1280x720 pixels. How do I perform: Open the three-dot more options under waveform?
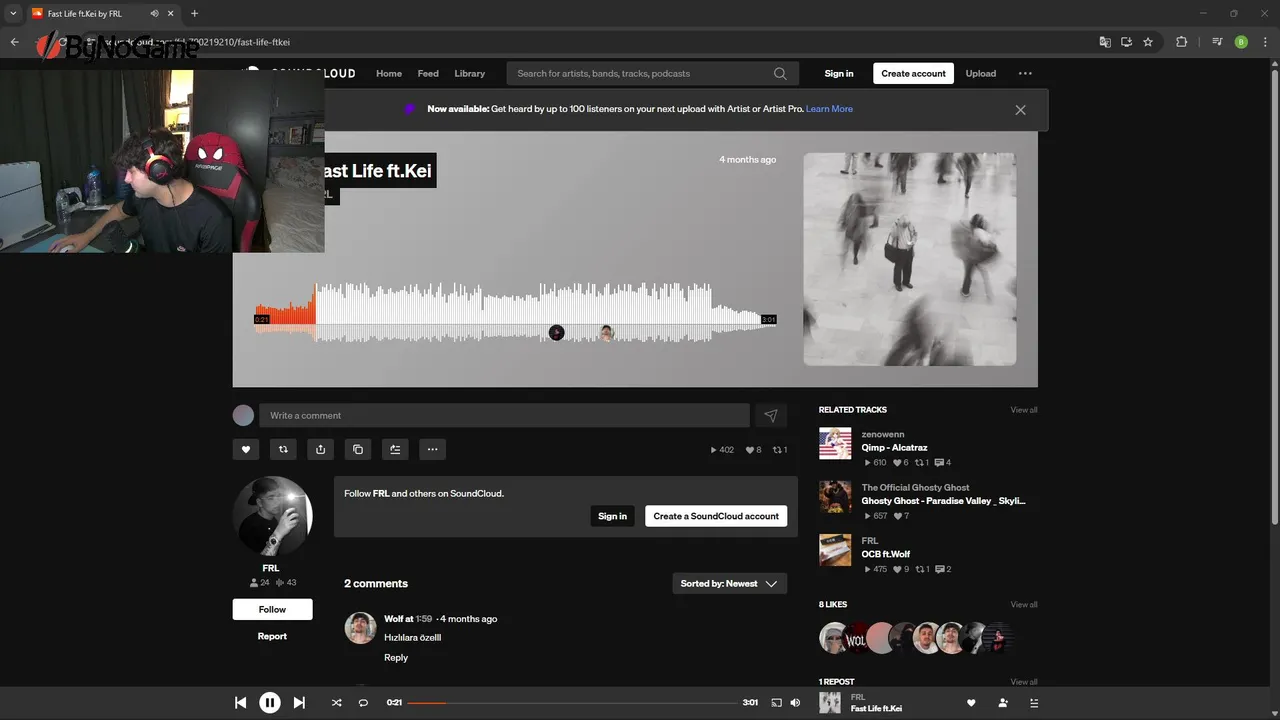pyautogui.click(x=432, y=449)
